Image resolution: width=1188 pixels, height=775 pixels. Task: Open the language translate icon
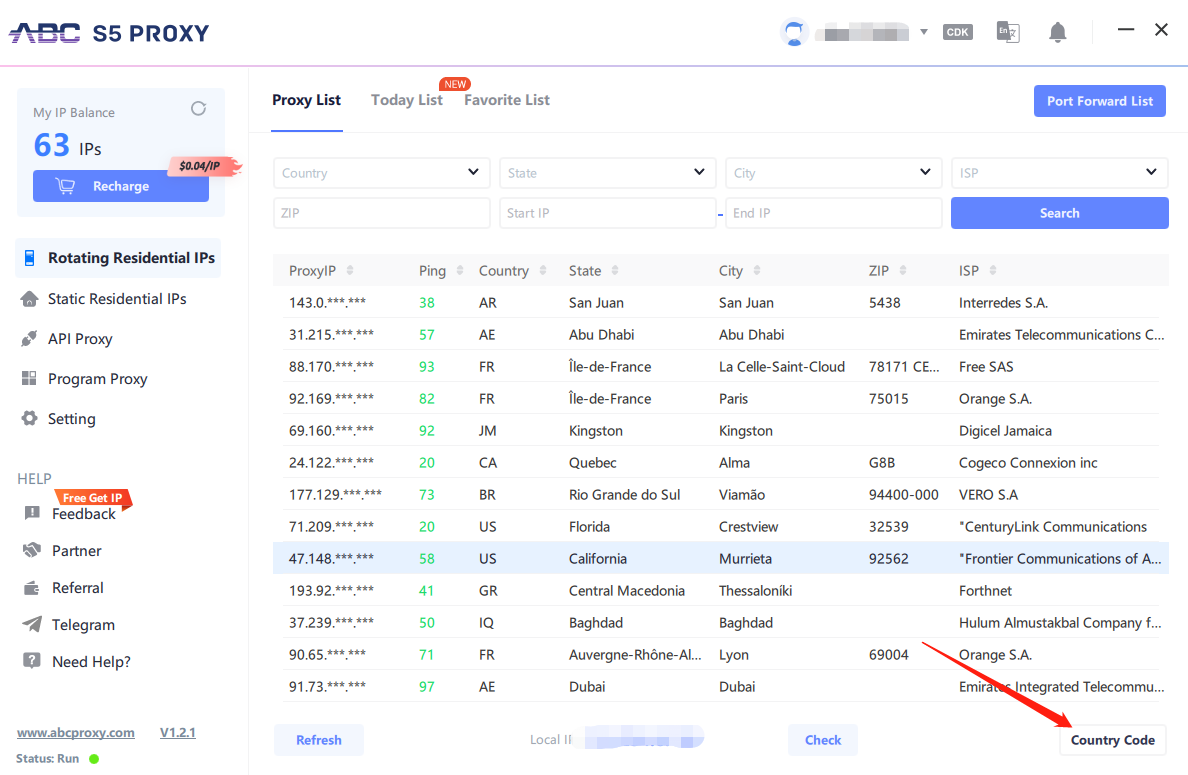click(1008, 32)
